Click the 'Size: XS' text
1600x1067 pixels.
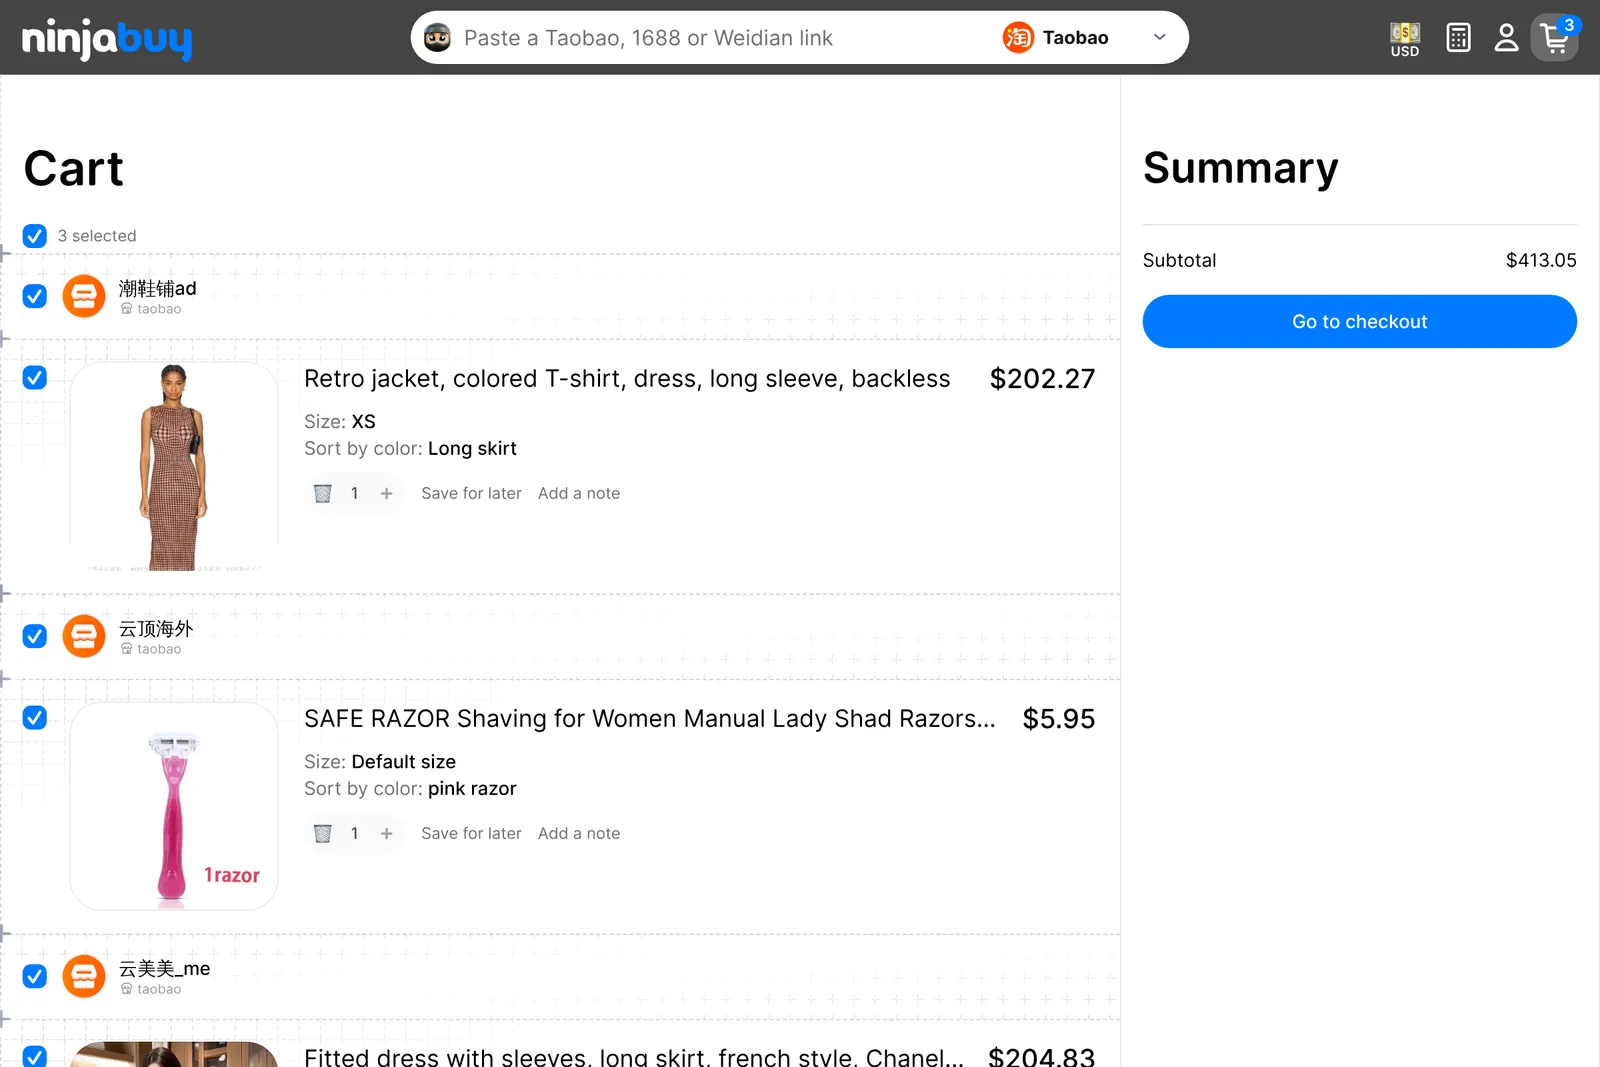tap(340, 422)
